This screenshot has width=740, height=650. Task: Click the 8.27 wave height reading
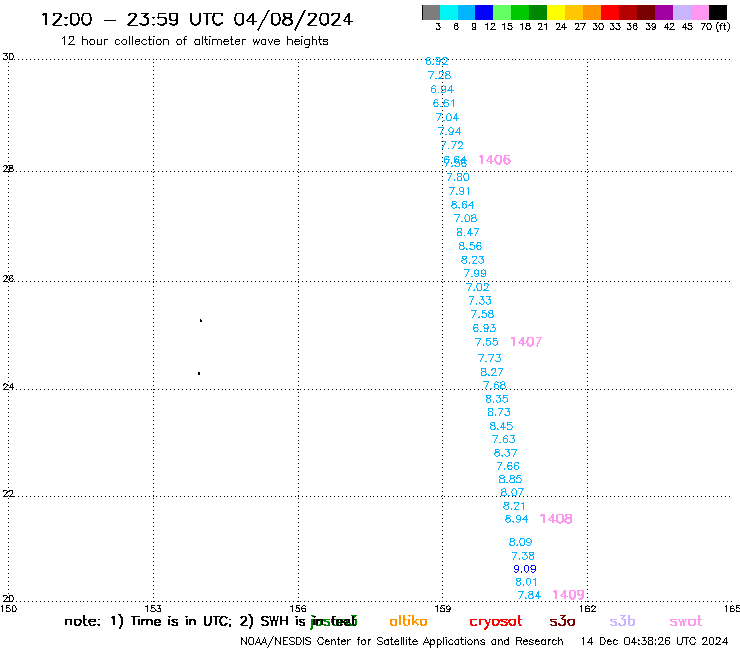tap(492, 372)
